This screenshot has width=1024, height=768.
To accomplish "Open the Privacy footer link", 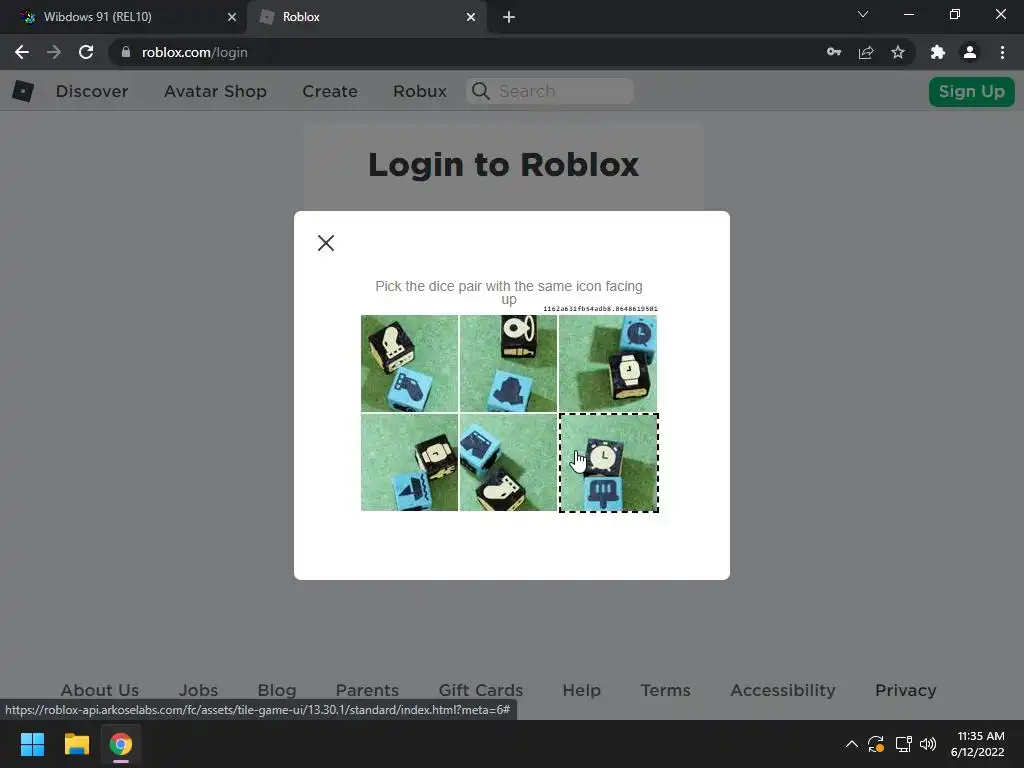I will 905,690.
